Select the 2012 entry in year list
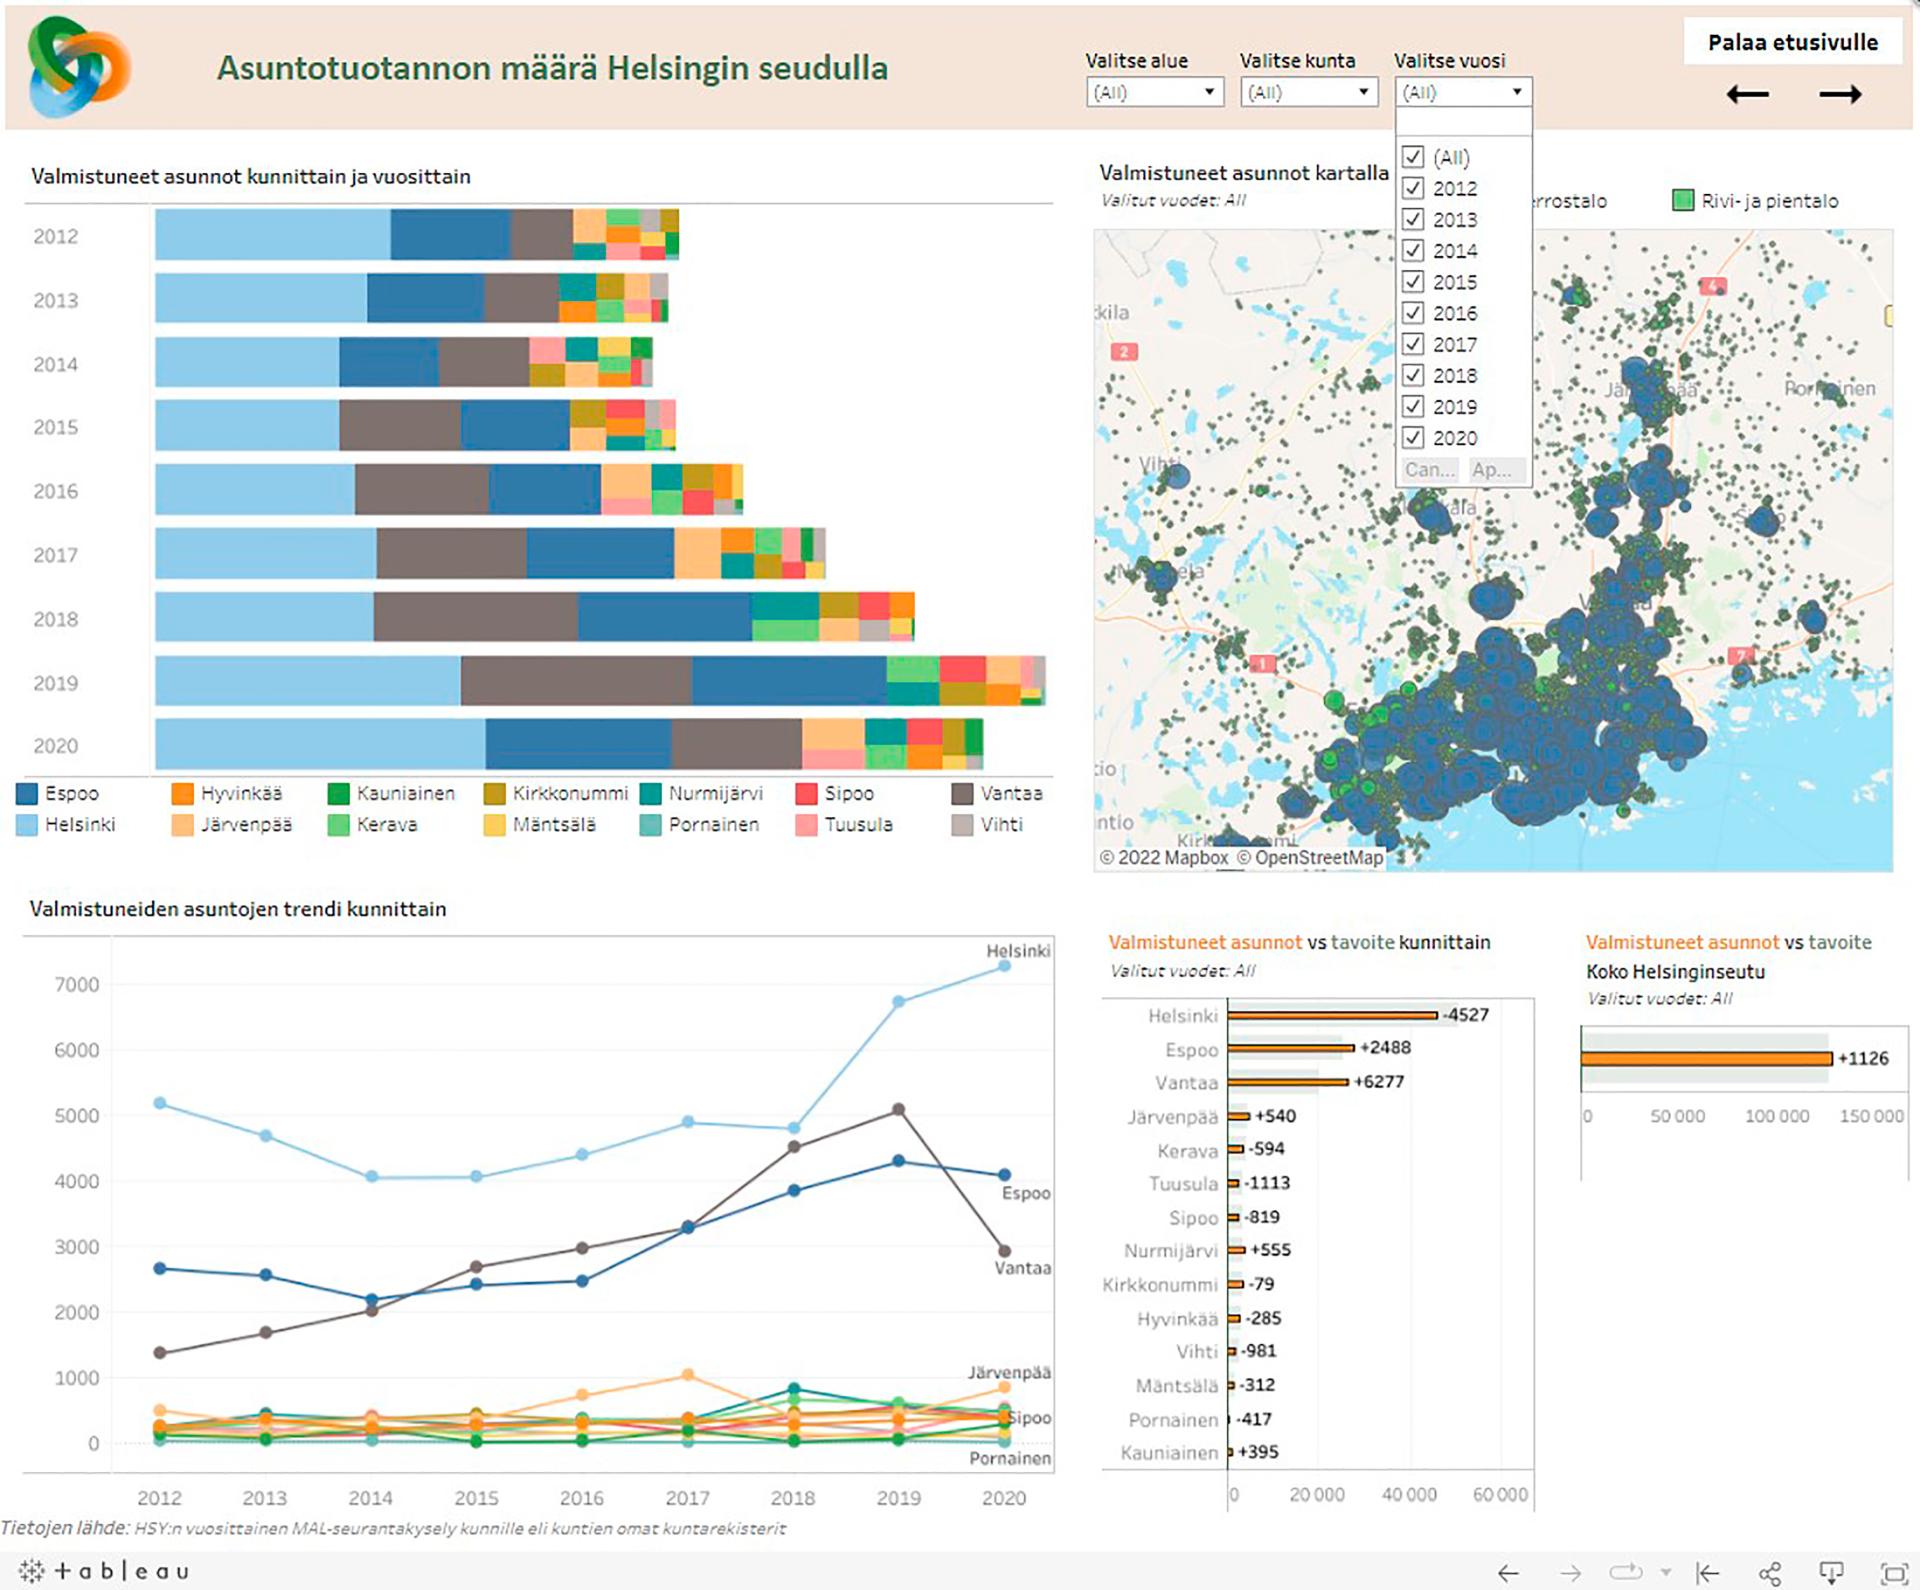 click(x=1454, y=189)
